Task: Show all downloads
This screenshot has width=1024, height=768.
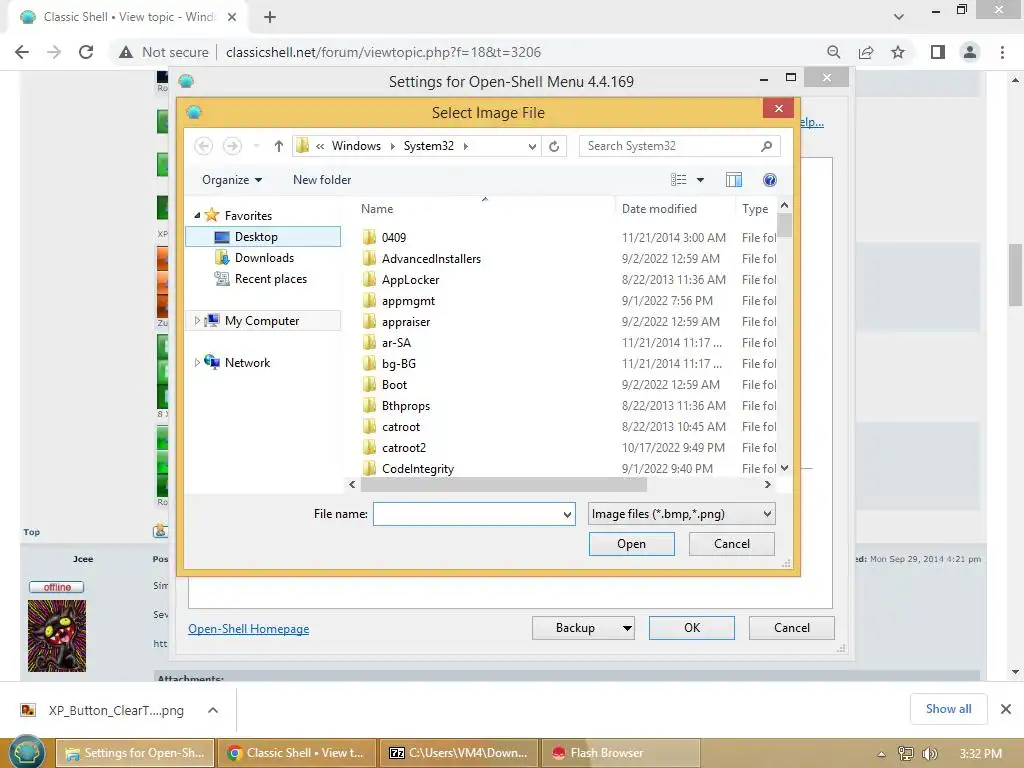Action: click(948, 709)
